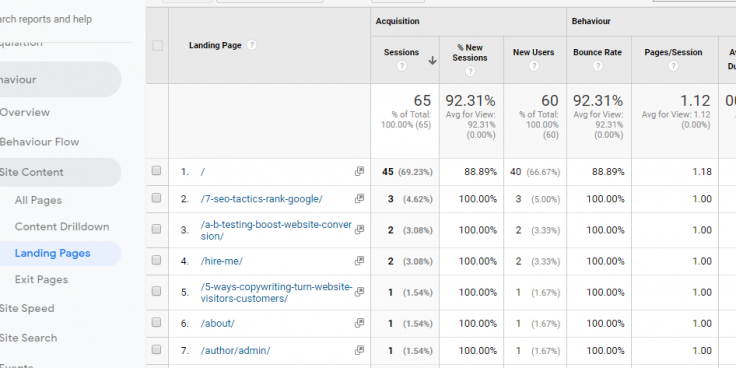Click external link icon beside /about/
Screen dimensions: 736x368
pos(359,323)
